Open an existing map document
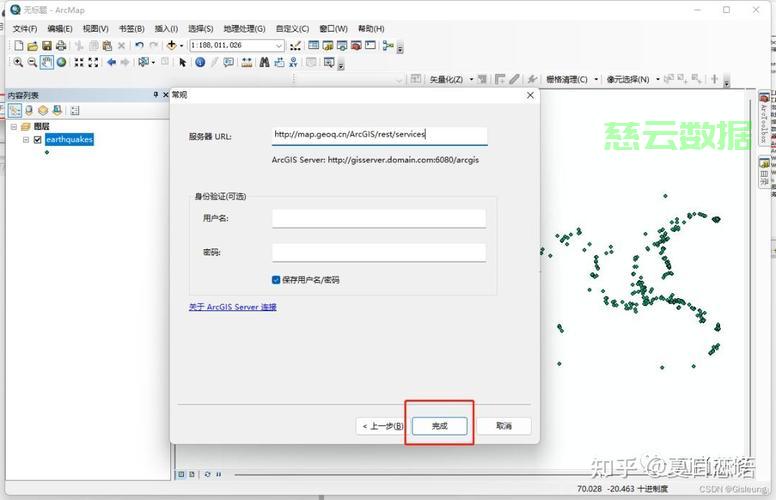 pyautogui.click(x=33, y=46)
